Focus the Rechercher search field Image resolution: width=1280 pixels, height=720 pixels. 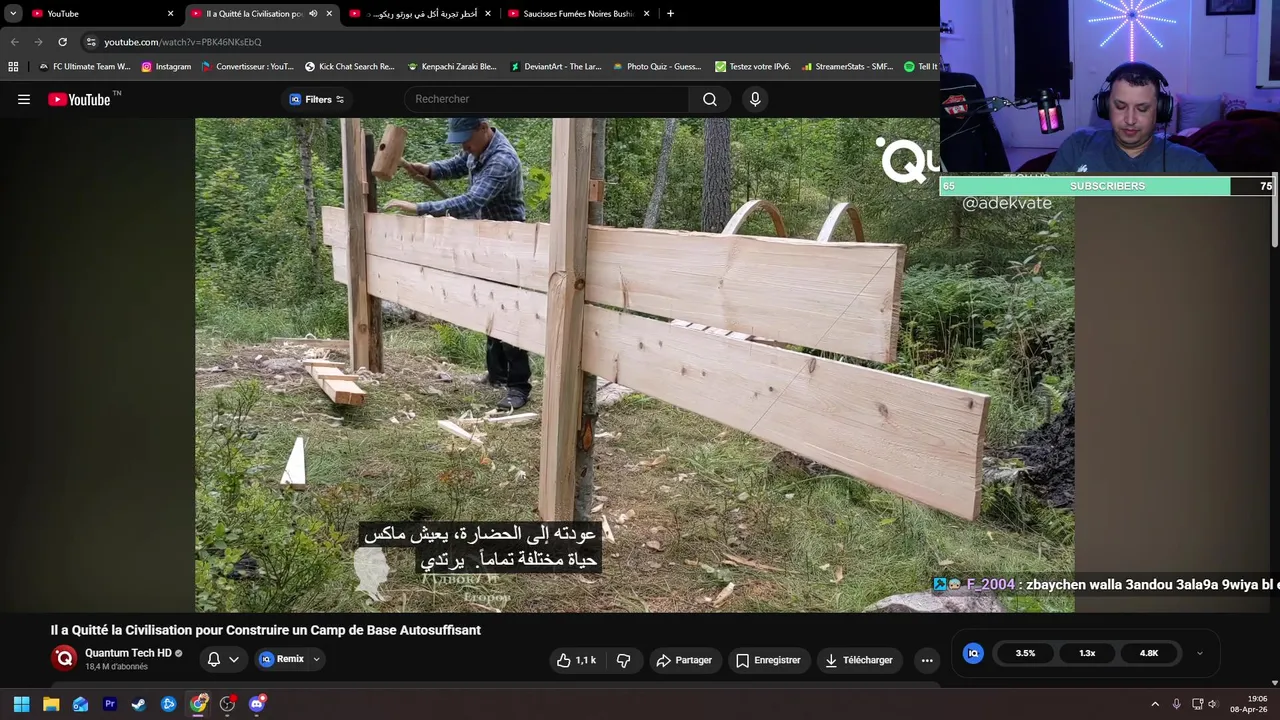point(546,99)
